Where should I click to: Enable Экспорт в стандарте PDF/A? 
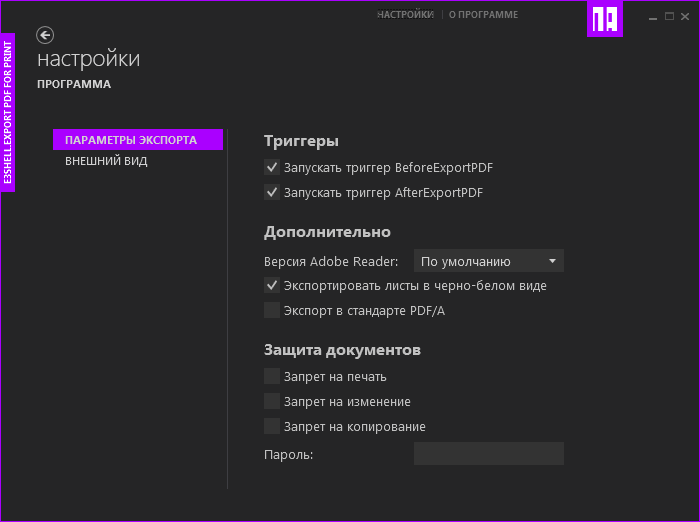tap(272, 311)
